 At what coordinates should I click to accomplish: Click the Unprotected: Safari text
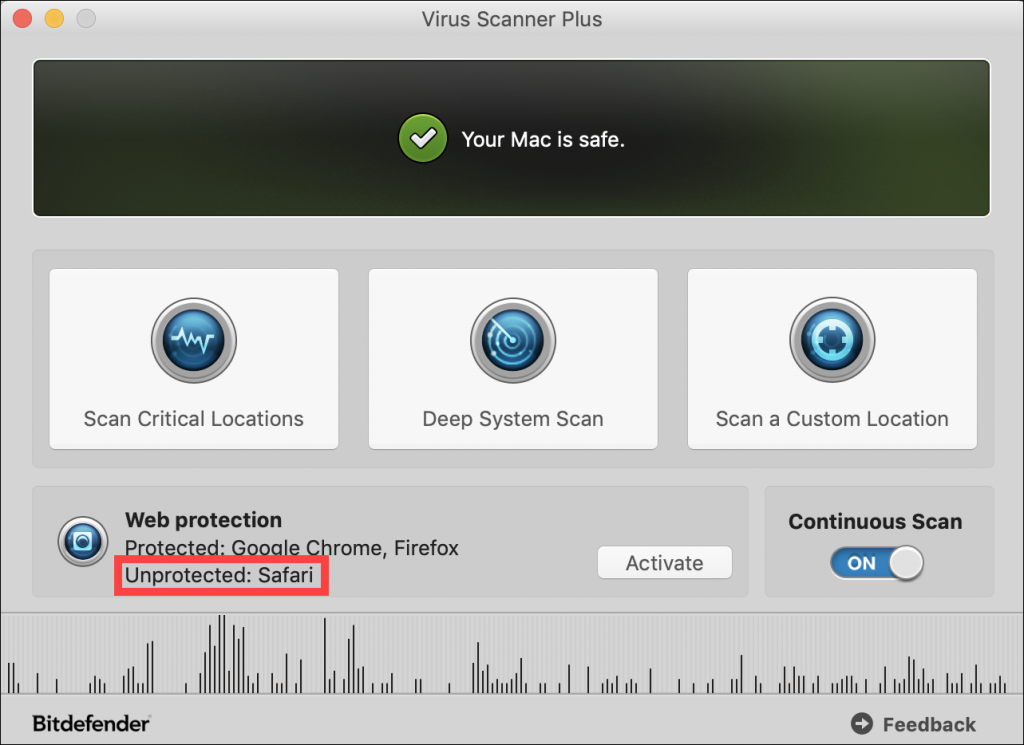pyautogui.click(x=219, y=575)
